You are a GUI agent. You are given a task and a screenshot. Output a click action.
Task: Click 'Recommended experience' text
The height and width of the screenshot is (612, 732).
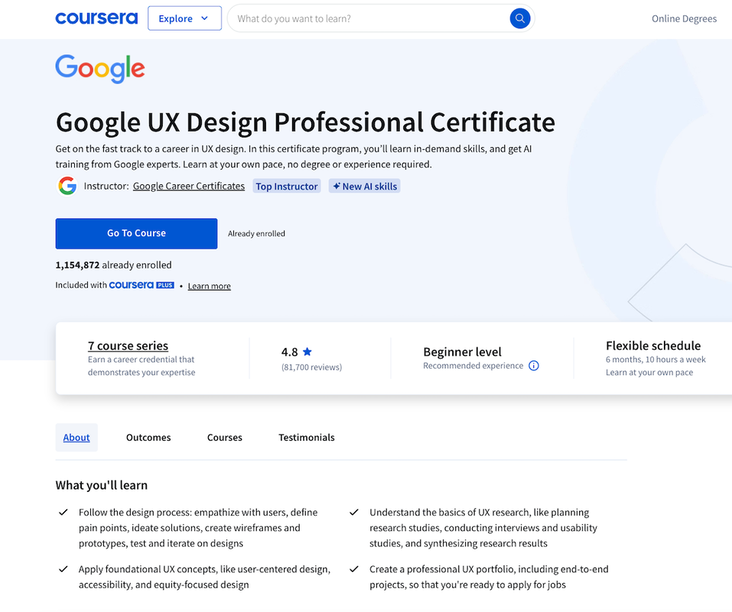pyautogui.click(x=473, y=366)
